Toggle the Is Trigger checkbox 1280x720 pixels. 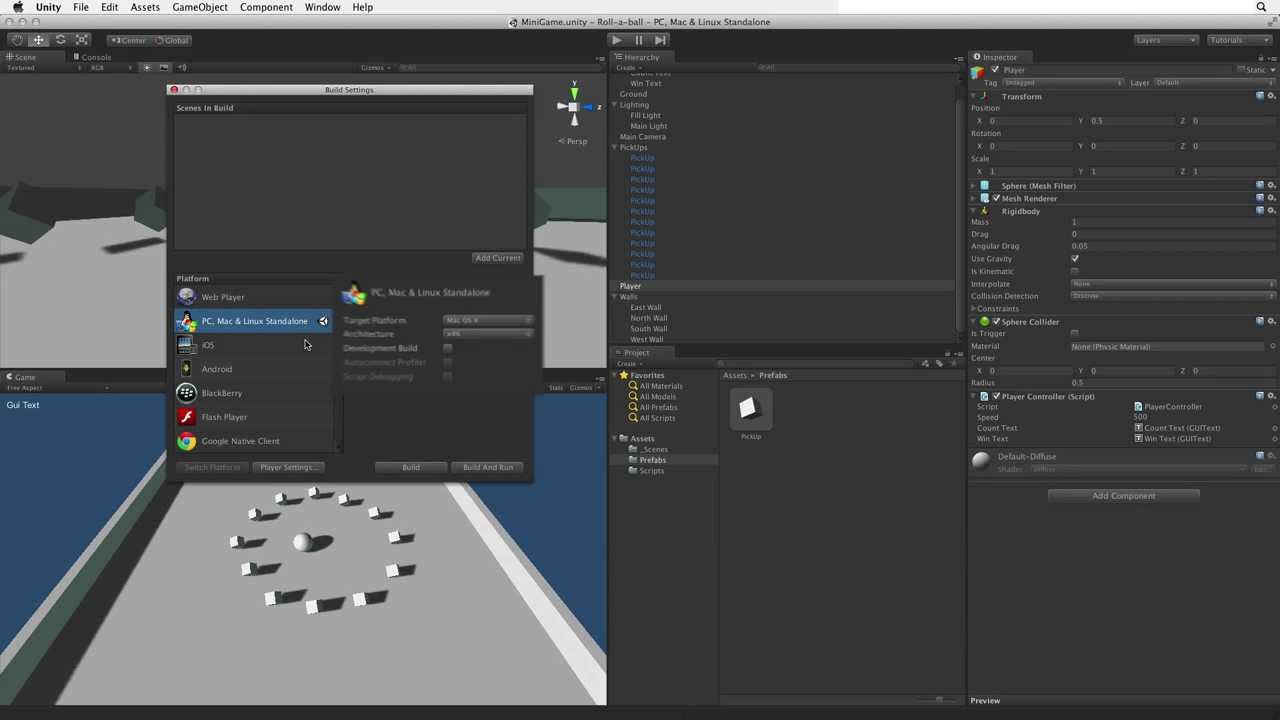[x=1075, y=334]
